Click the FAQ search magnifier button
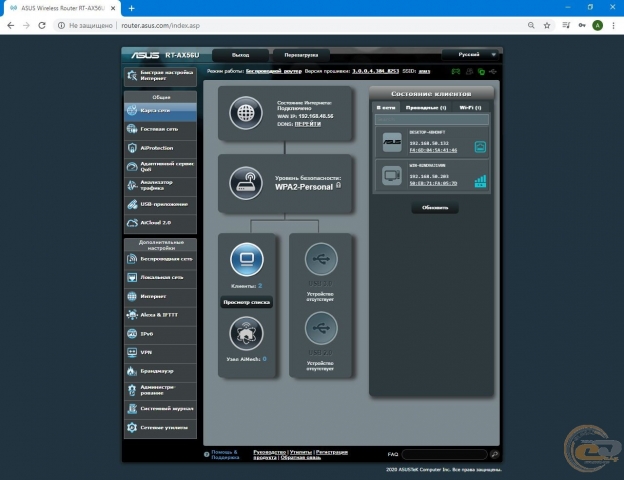The image size is (624, 480). pyautogui.click(x=495, y=455)
